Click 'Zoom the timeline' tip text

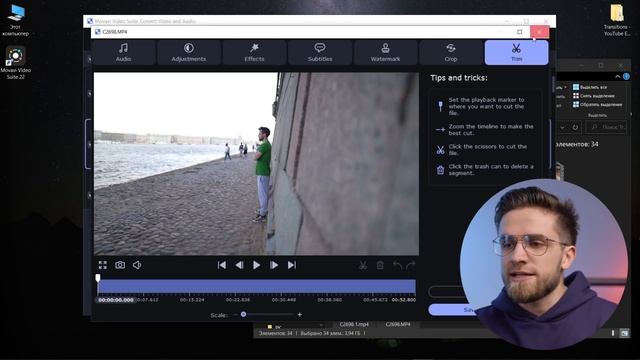[491, 130]
